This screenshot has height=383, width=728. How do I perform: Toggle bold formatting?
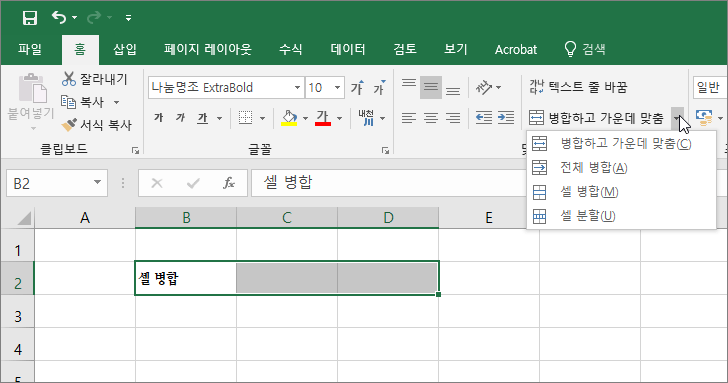pos(158,118)
